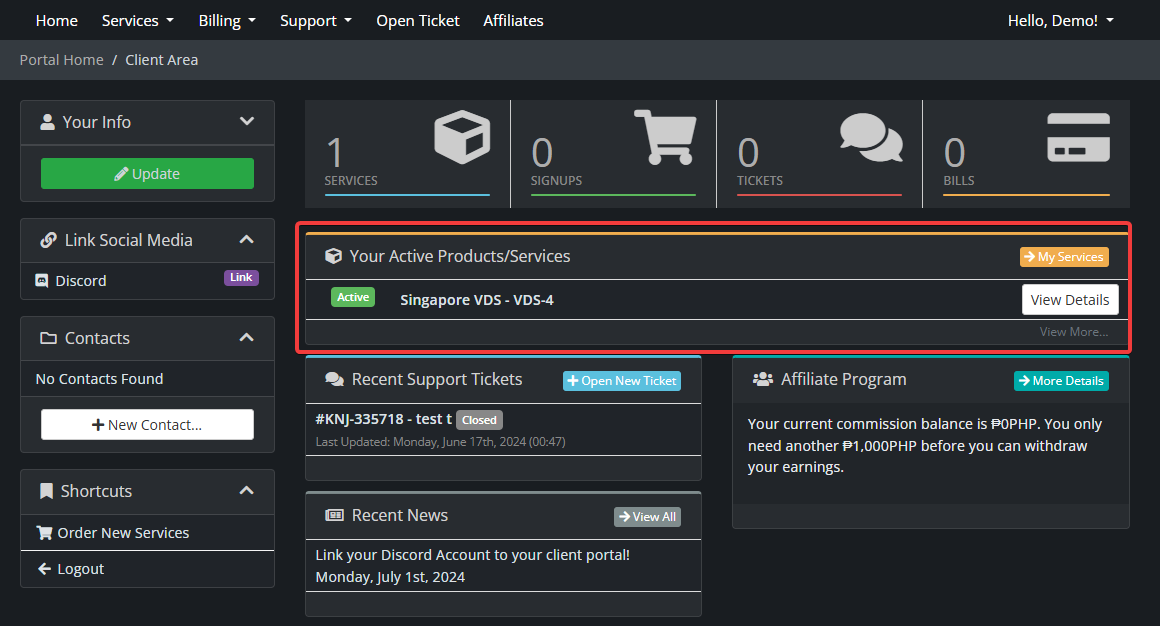Collapse the Link Social Media panel

coord(247,240)
